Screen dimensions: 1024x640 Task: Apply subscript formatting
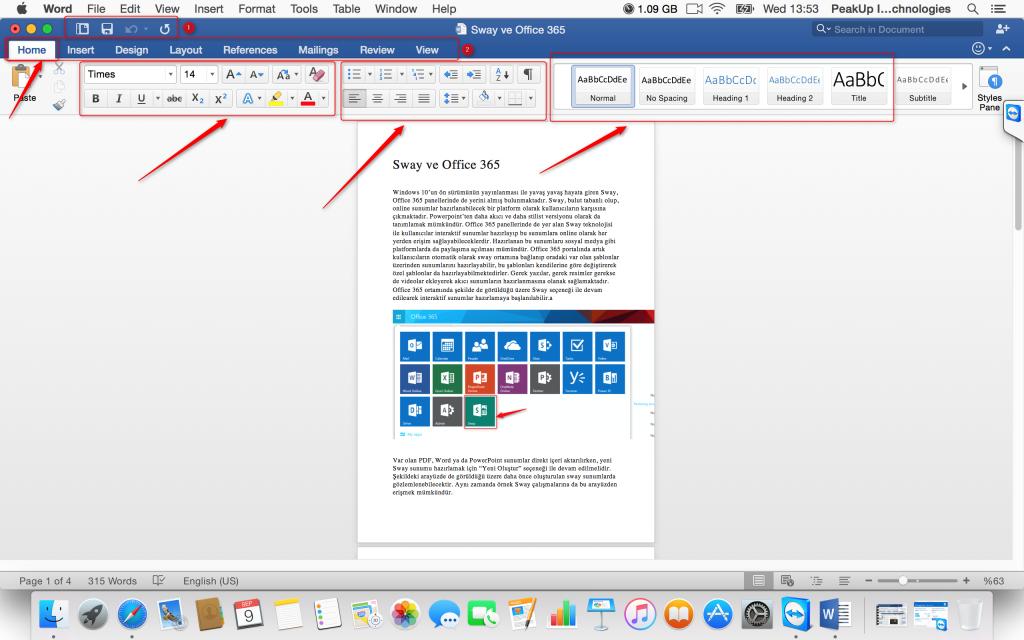(x=197, y=99)
